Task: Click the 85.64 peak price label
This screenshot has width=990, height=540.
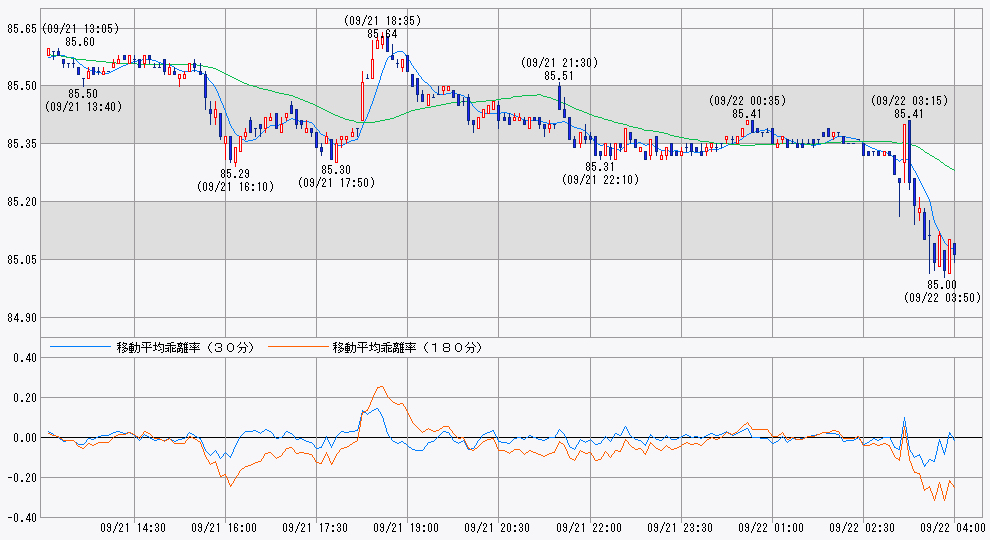Action: click(382, 34)
